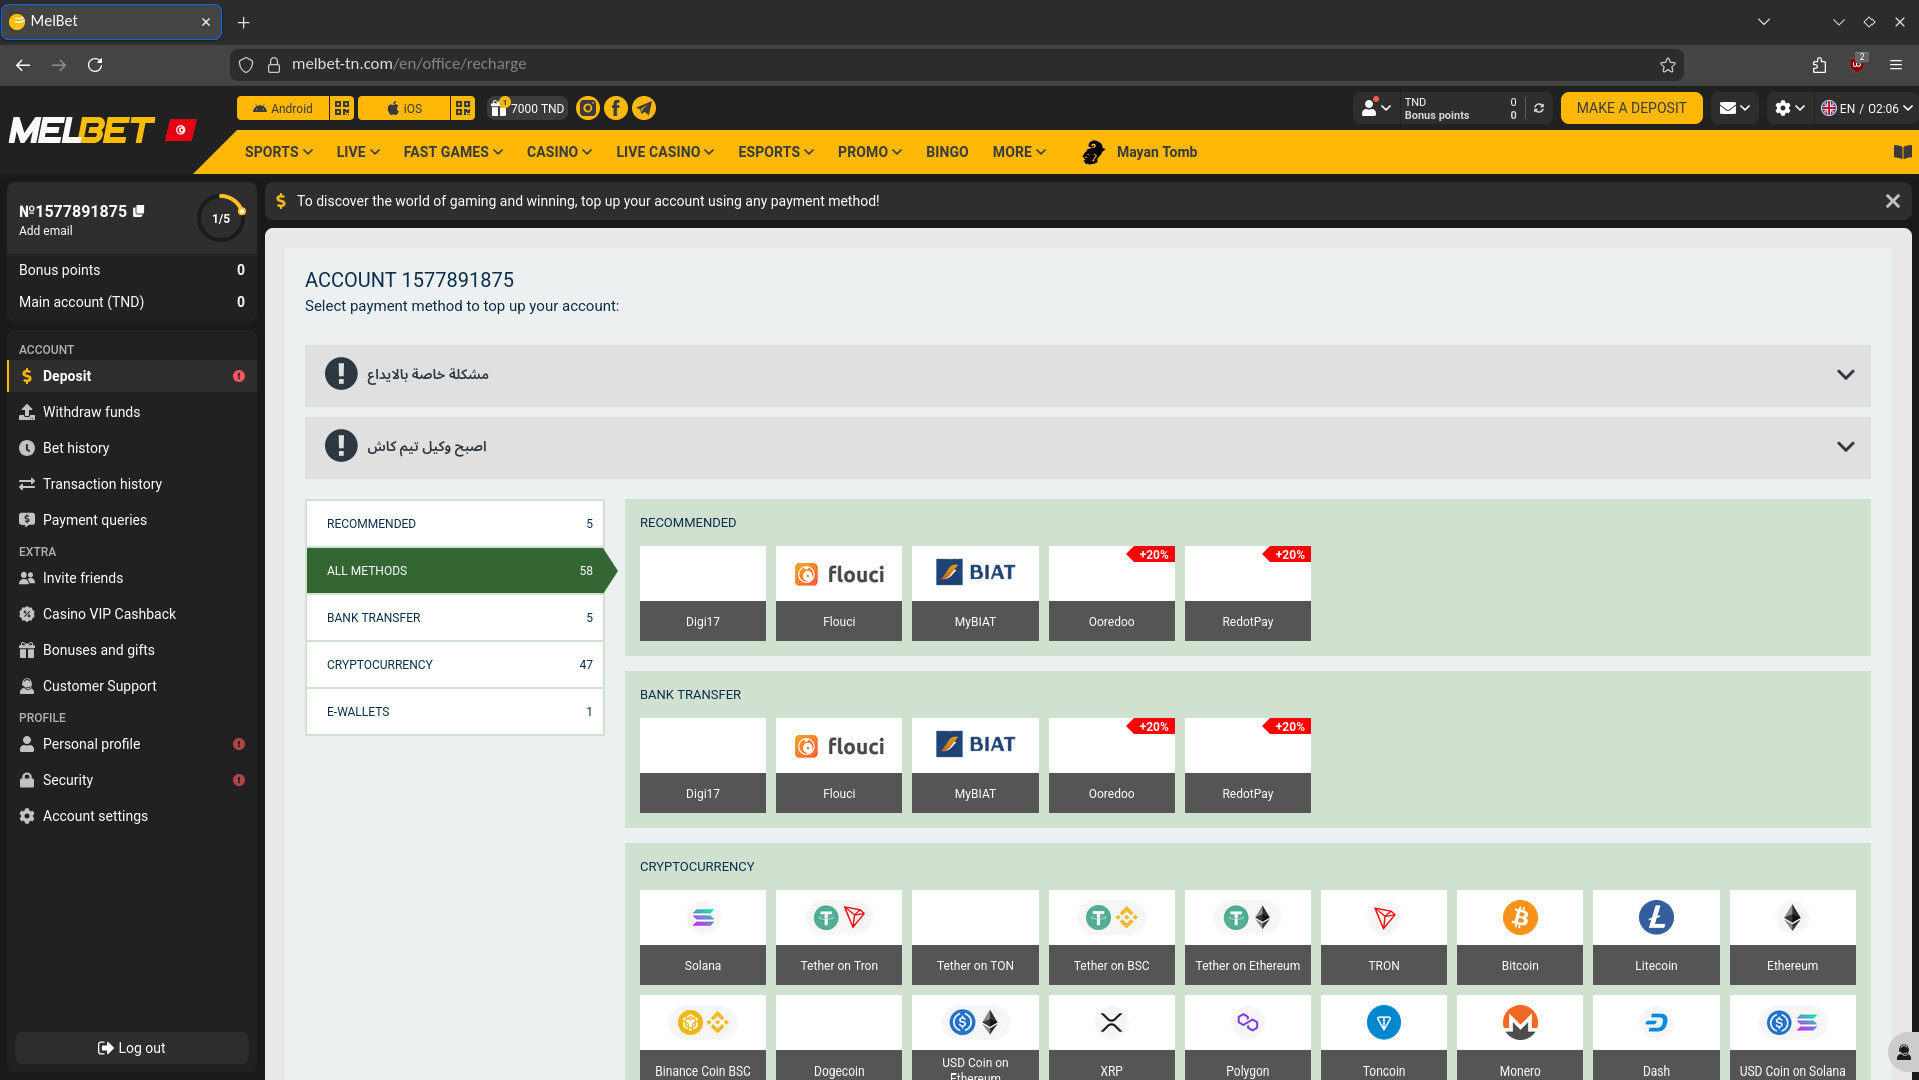1919x1080 pixels.
Task: Reload the browser page
Action: point(95,65)
